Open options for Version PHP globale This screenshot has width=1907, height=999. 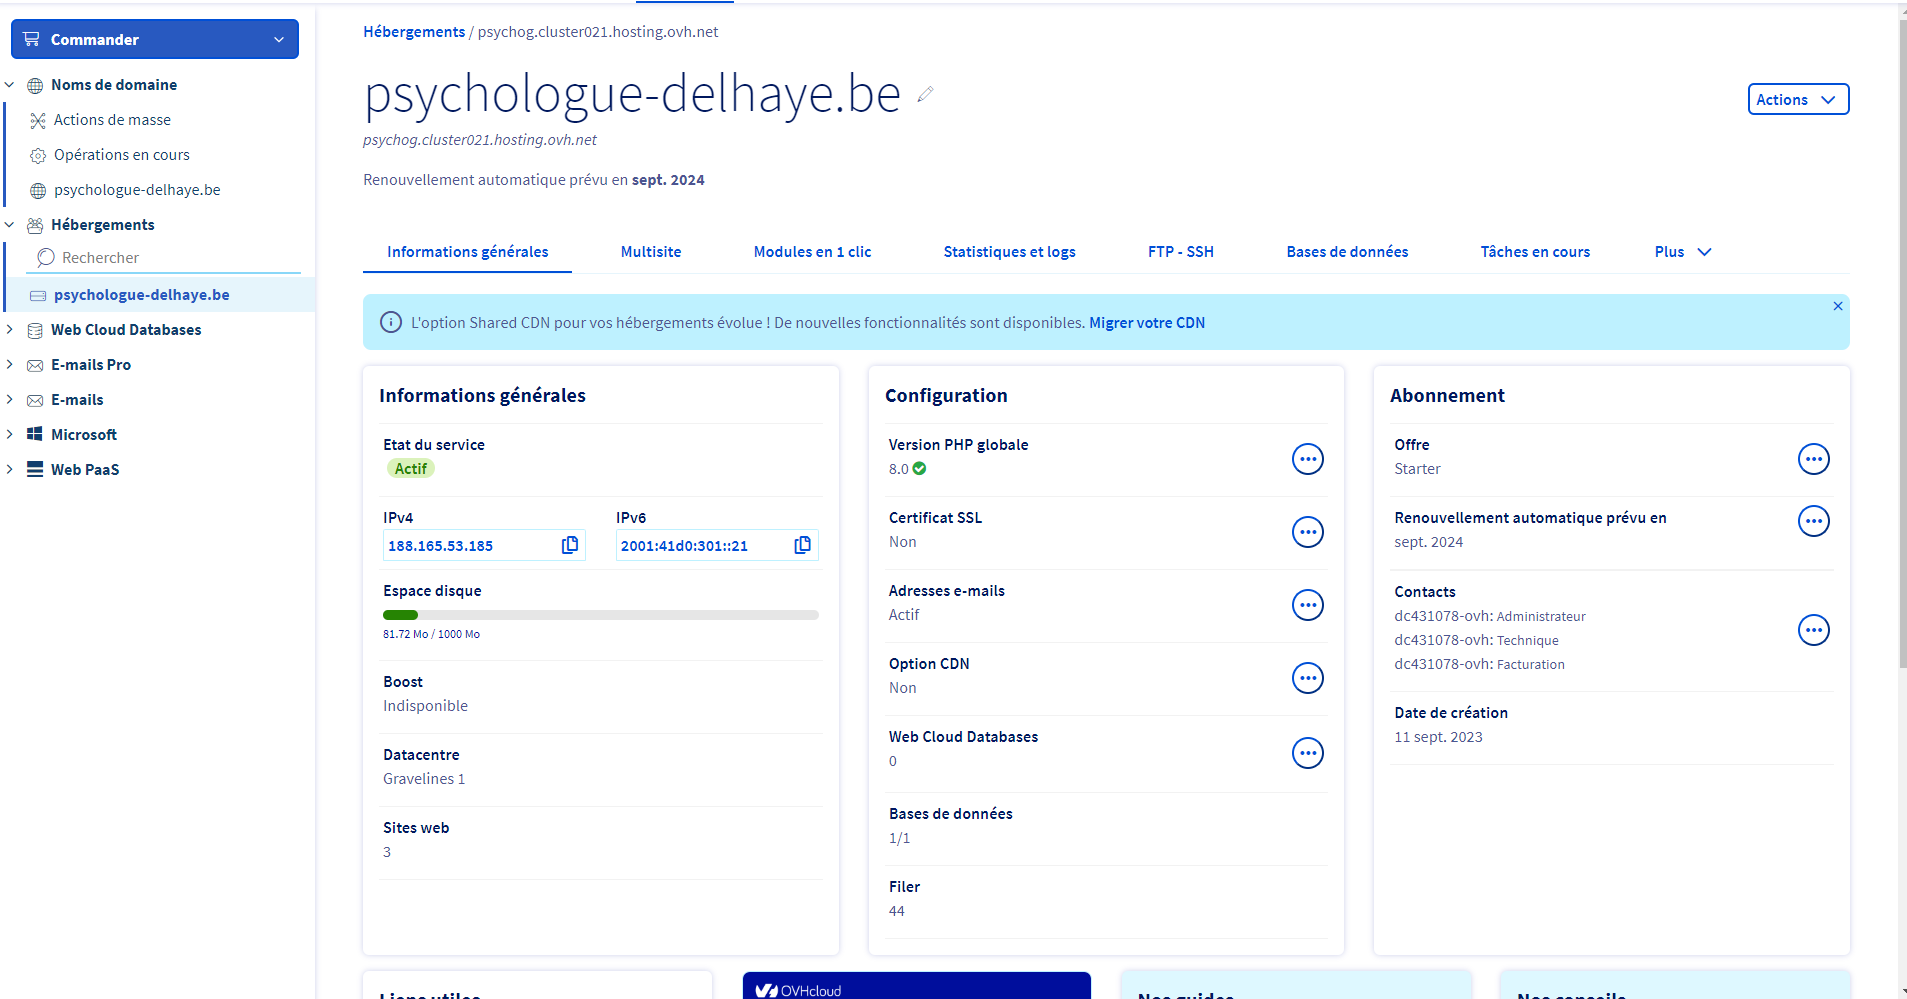[x=1307, y=459]
